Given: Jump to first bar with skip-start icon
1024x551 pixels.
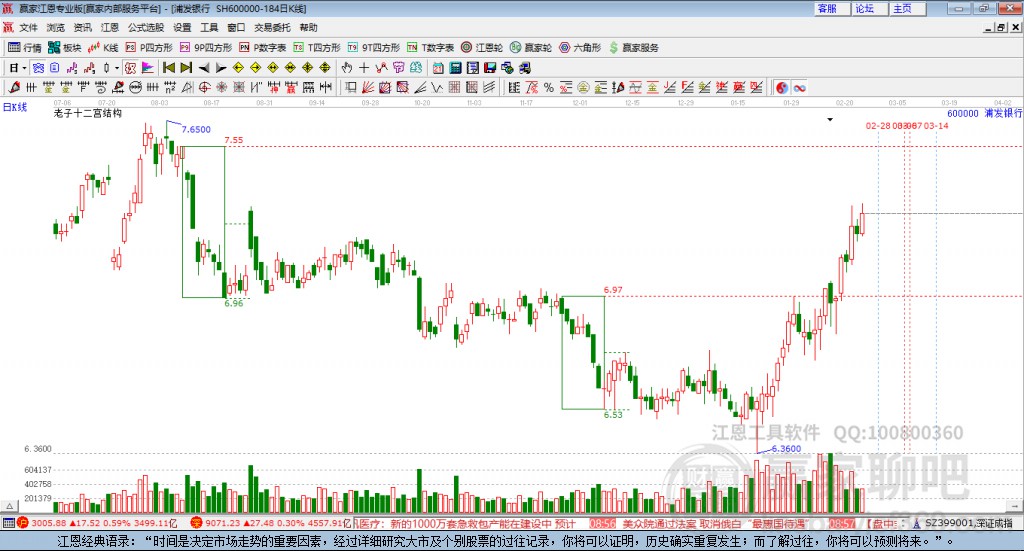Looking at the screenshot, I should pos(169,68).
